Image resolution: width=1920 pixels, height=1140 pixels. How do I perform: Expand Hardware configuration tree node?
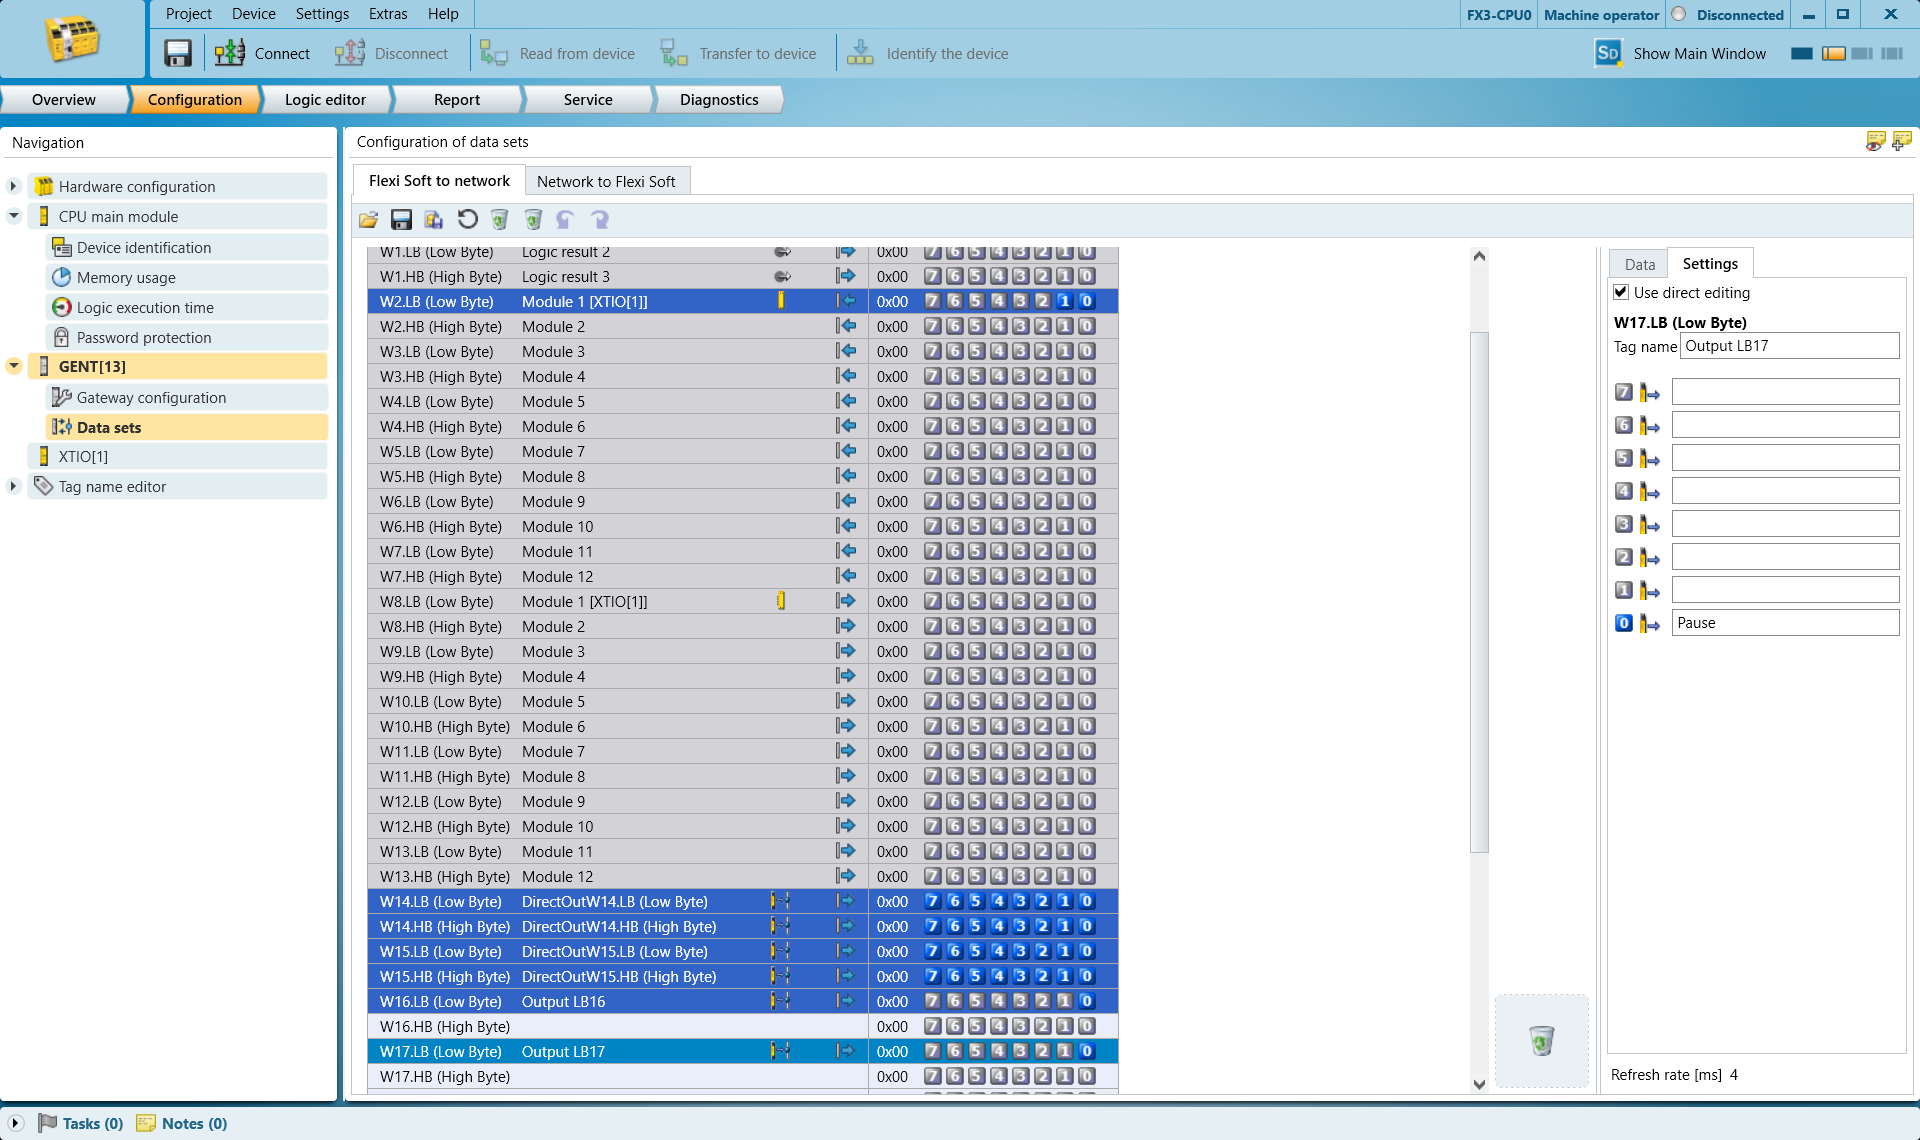(x=14, y=186)
